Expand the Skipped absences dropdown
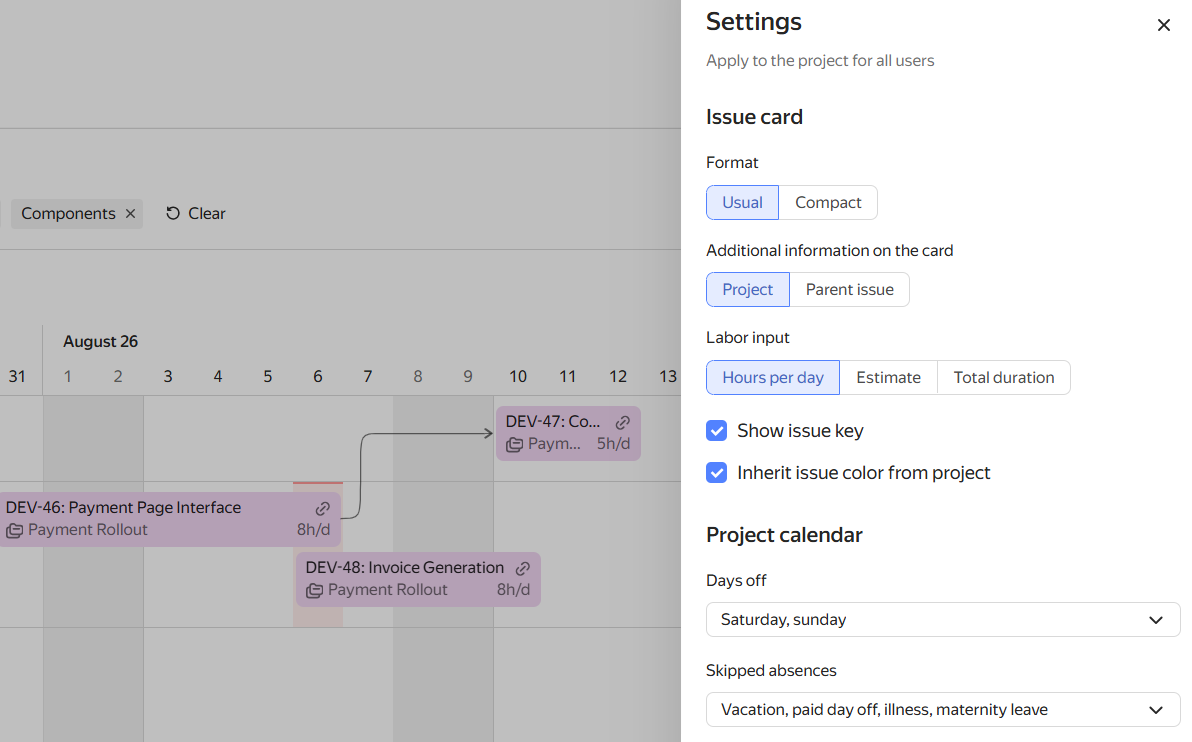The width and height of the screenshot is (1192, 742). click(943, 709)
